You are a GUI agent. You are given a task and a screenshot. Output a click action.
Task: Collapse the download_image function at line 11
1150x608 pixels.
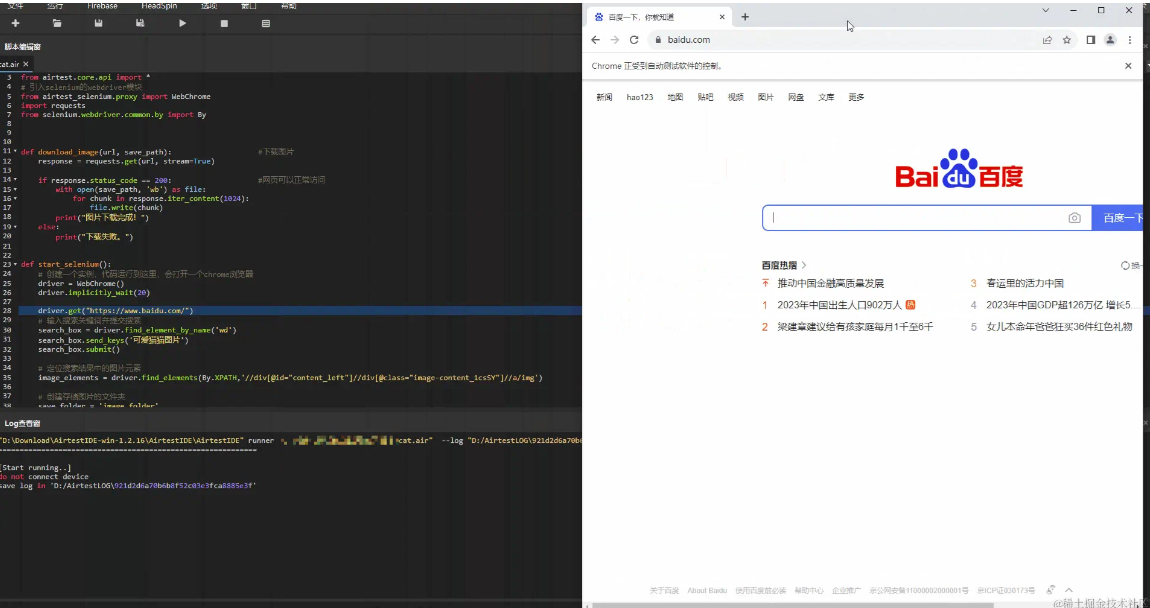click(x=15, y=152)
